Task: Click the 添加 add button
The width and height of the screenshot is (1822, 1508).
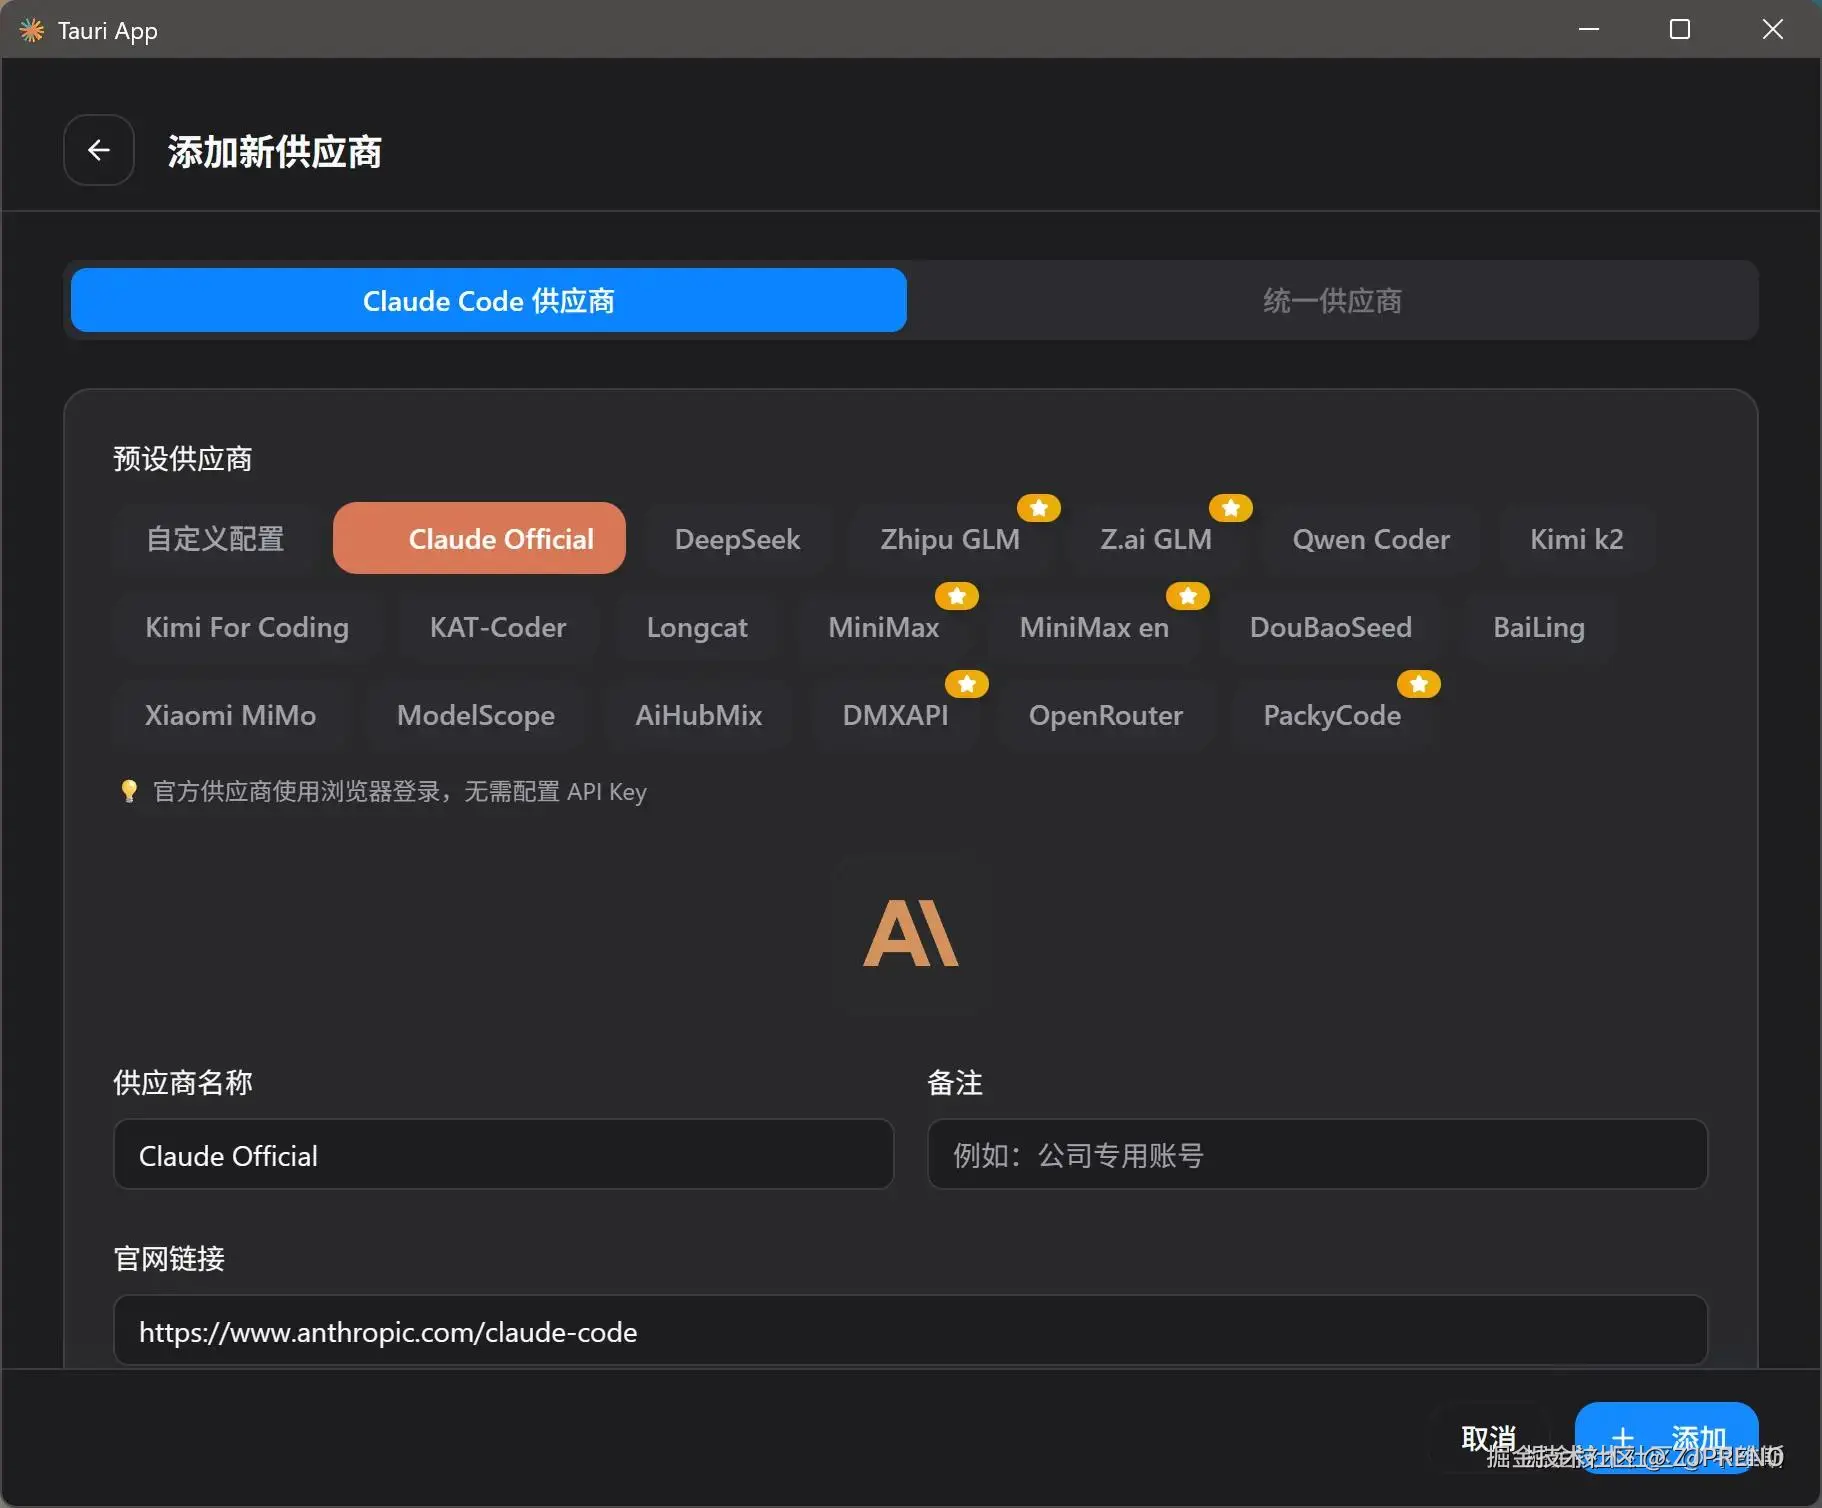Action: coord(1667,1438)
